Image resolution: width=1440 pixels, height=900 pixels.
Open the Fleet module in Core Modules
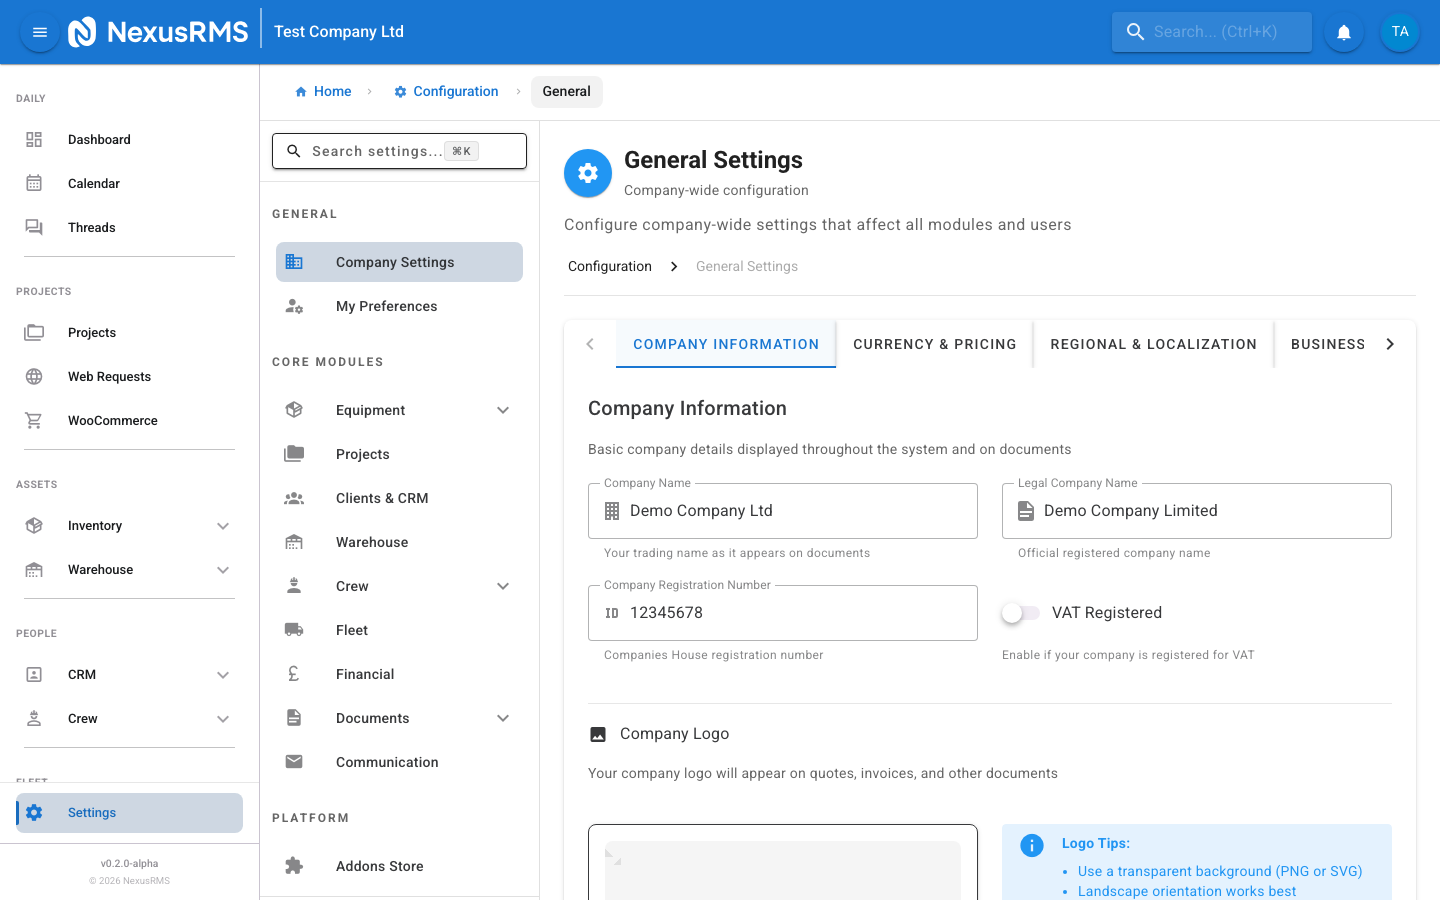point(351,629)
